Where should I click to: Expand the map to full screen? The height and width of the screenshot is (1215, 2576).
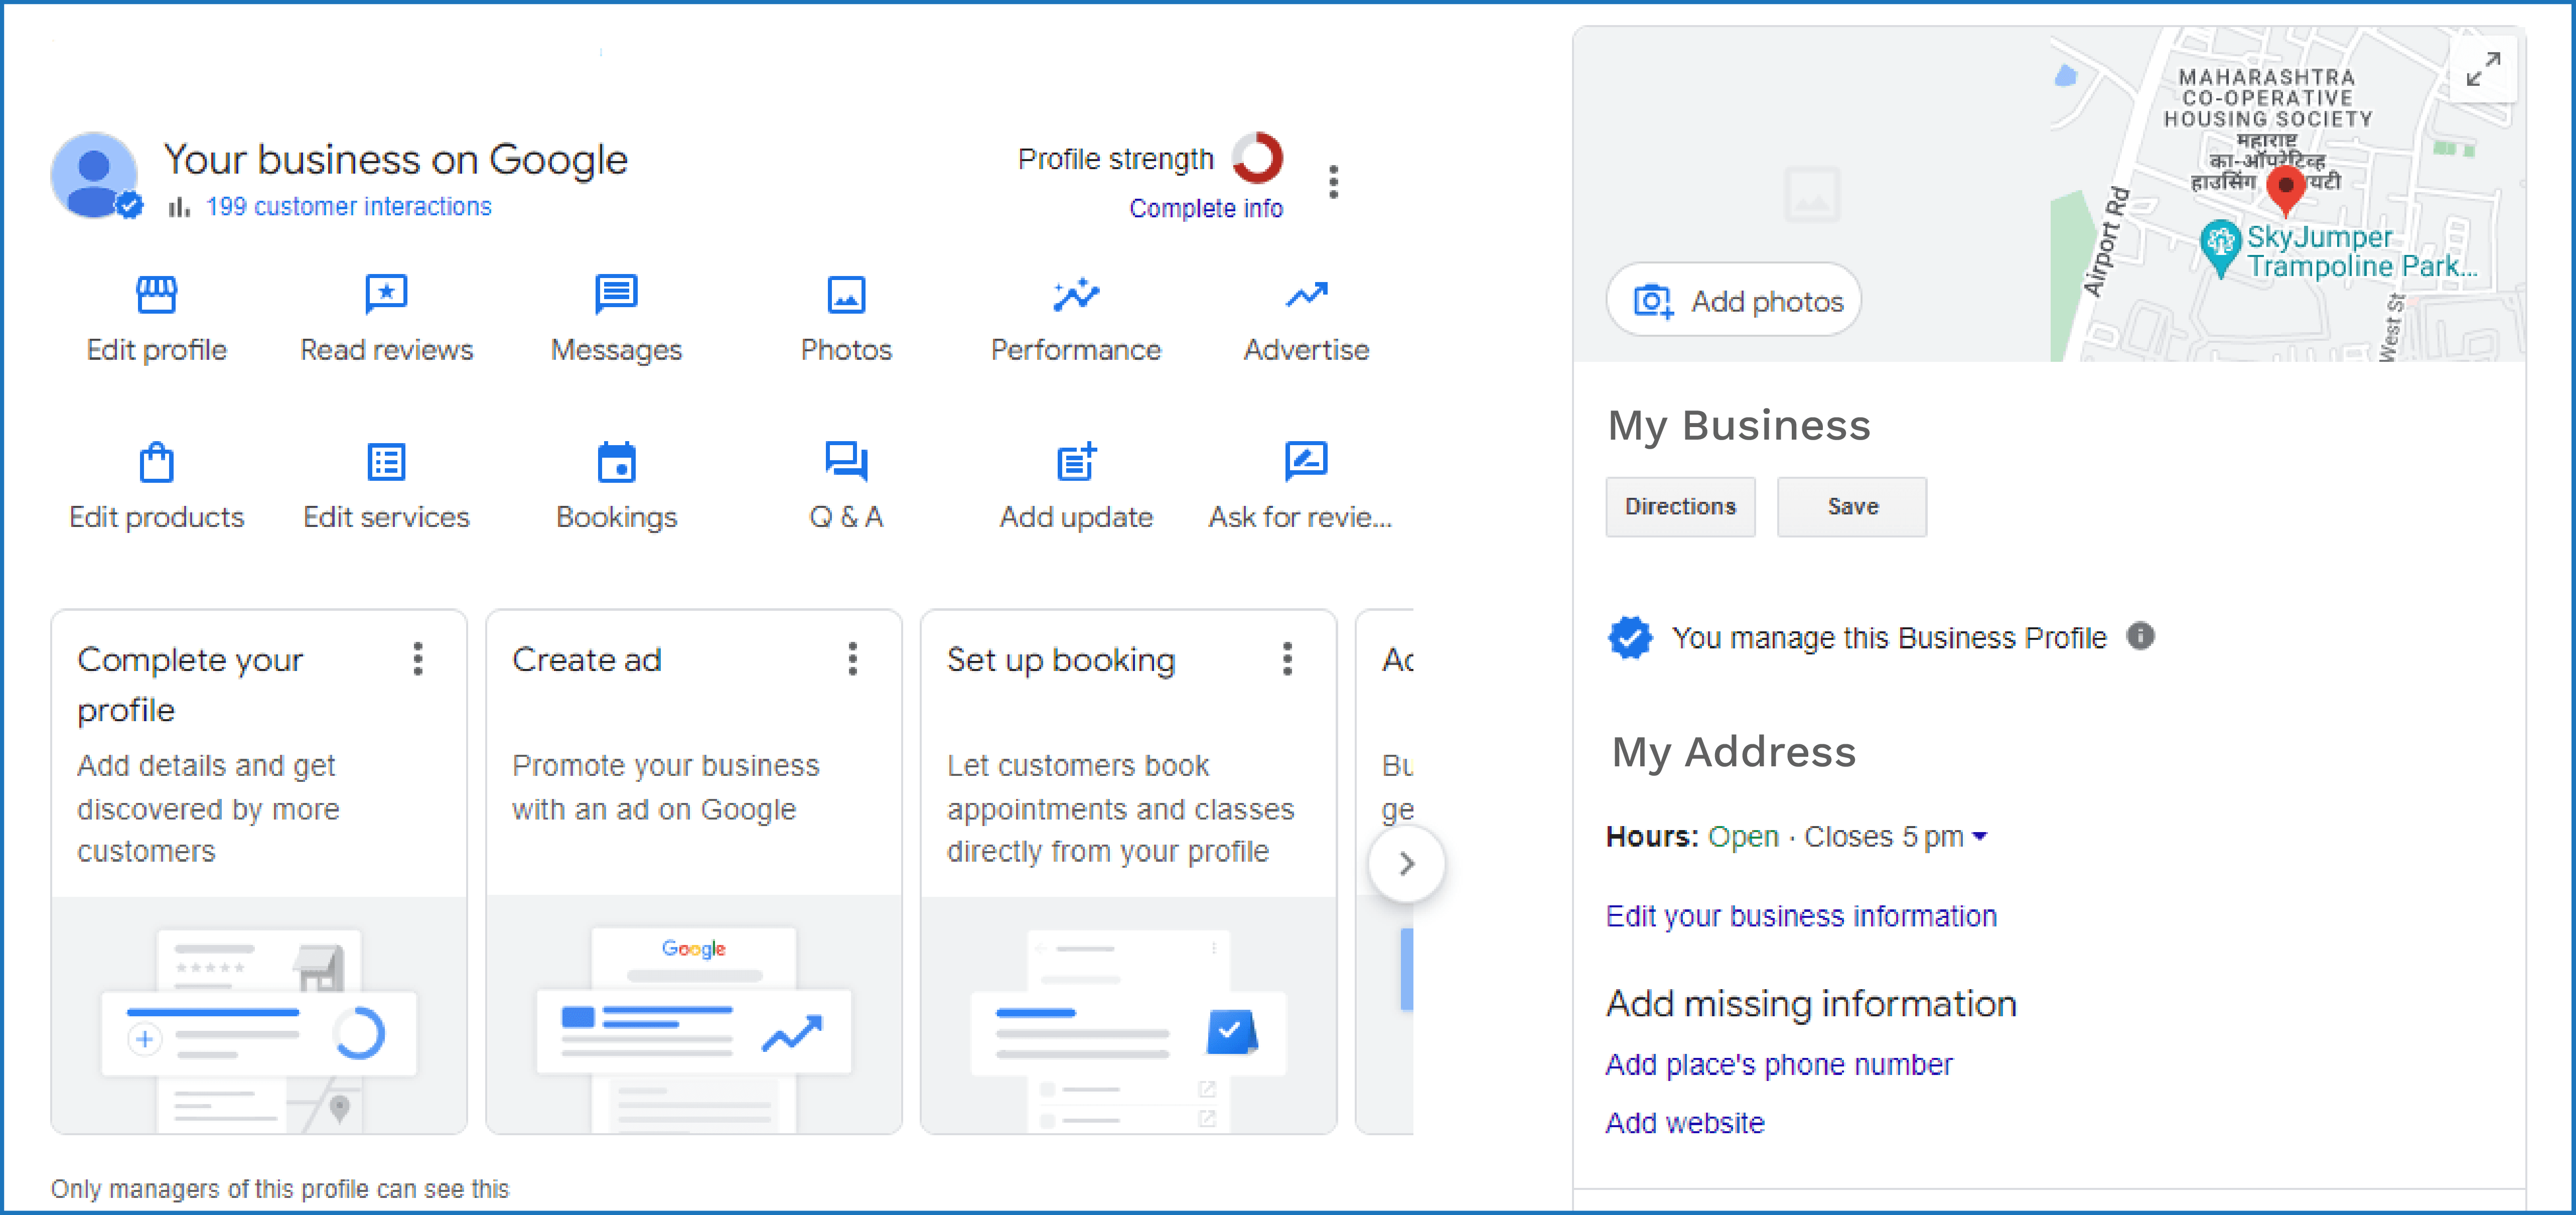(x=2483, y=69)
